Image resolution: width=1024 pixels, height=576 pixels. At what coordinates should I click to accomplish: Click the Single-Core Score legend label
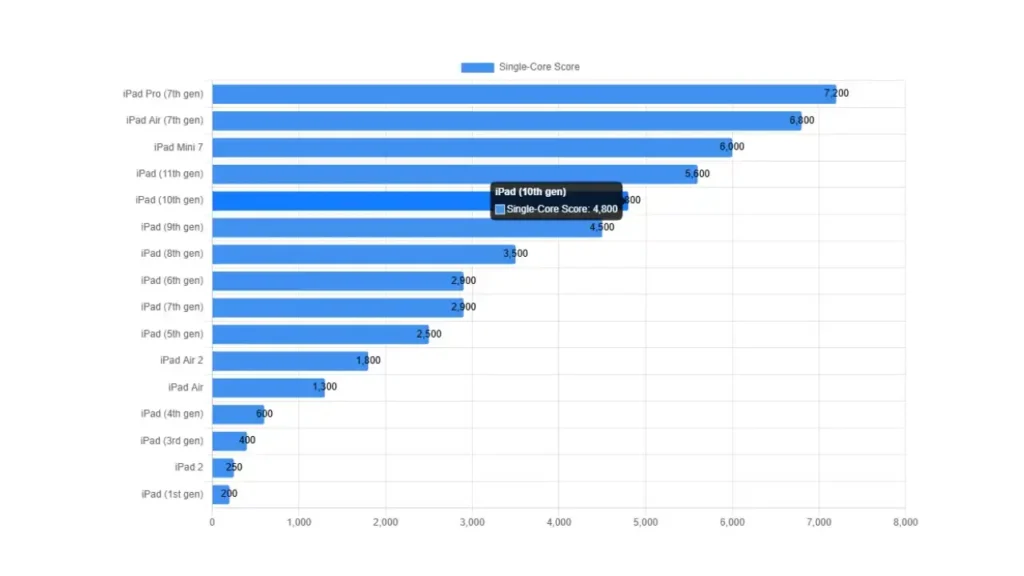coord(539,67)
